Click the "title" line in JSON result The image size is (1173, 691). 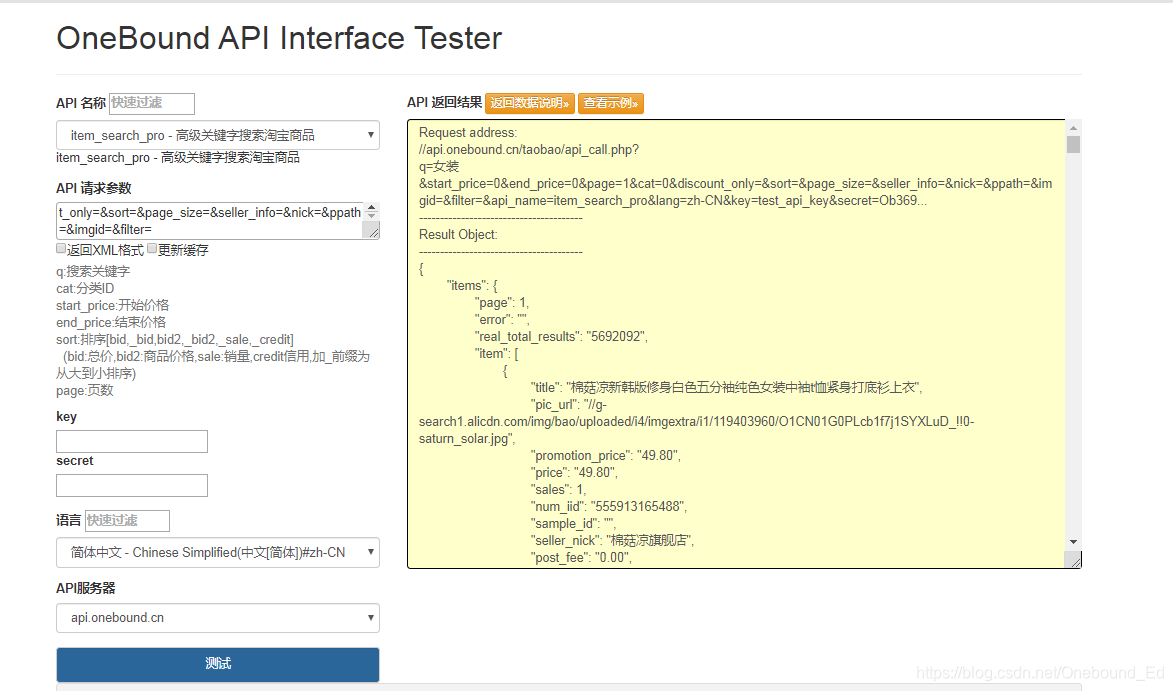tap(726, 387)
